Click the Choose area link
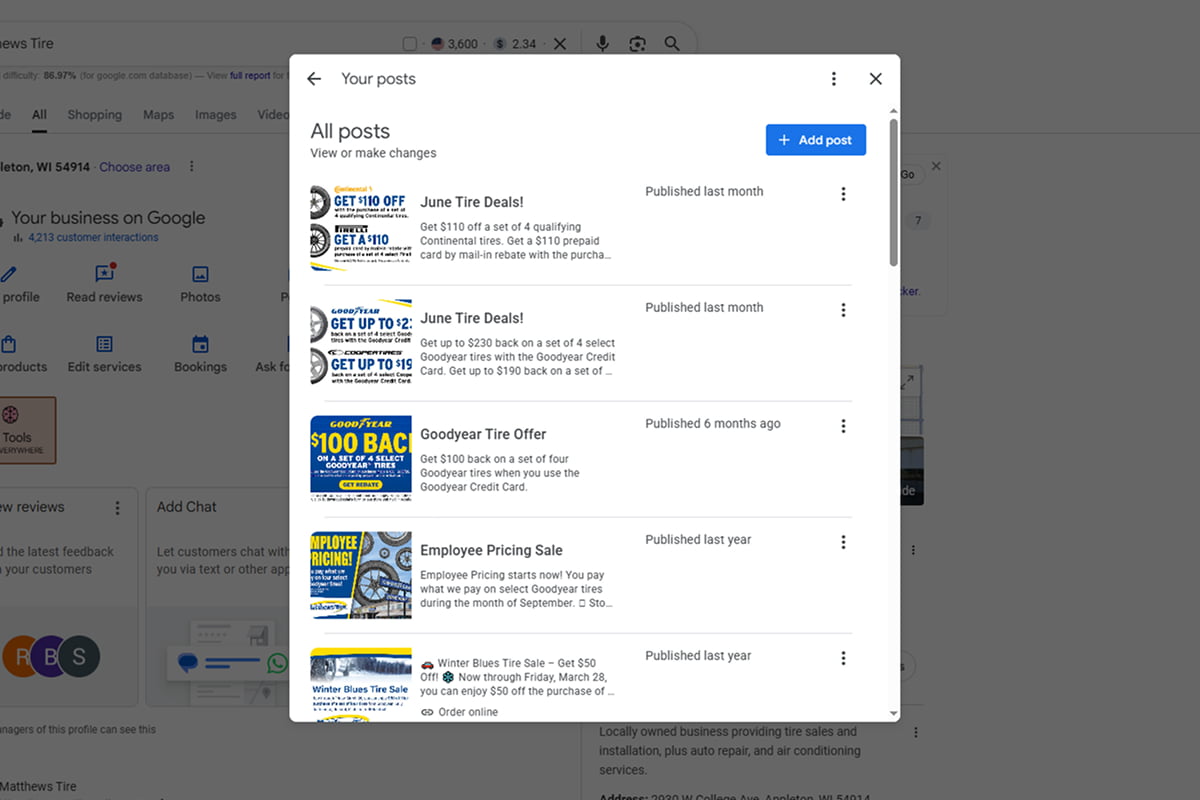Viewport: 1200px width, 800px height. tap(134, 167)
